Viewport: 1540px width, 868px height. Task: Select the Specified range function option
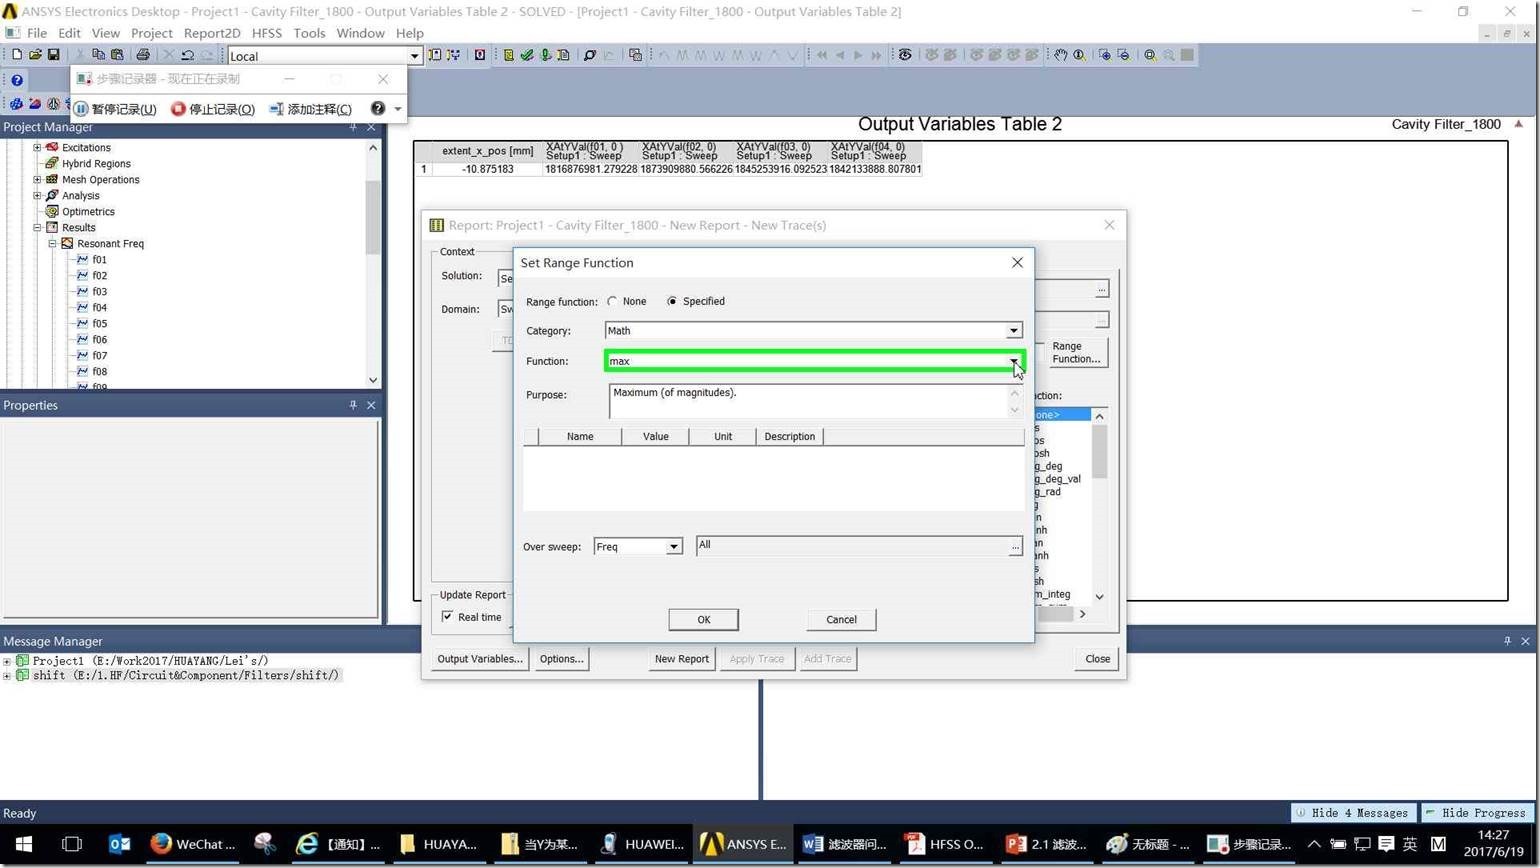(x=672, y=301)
